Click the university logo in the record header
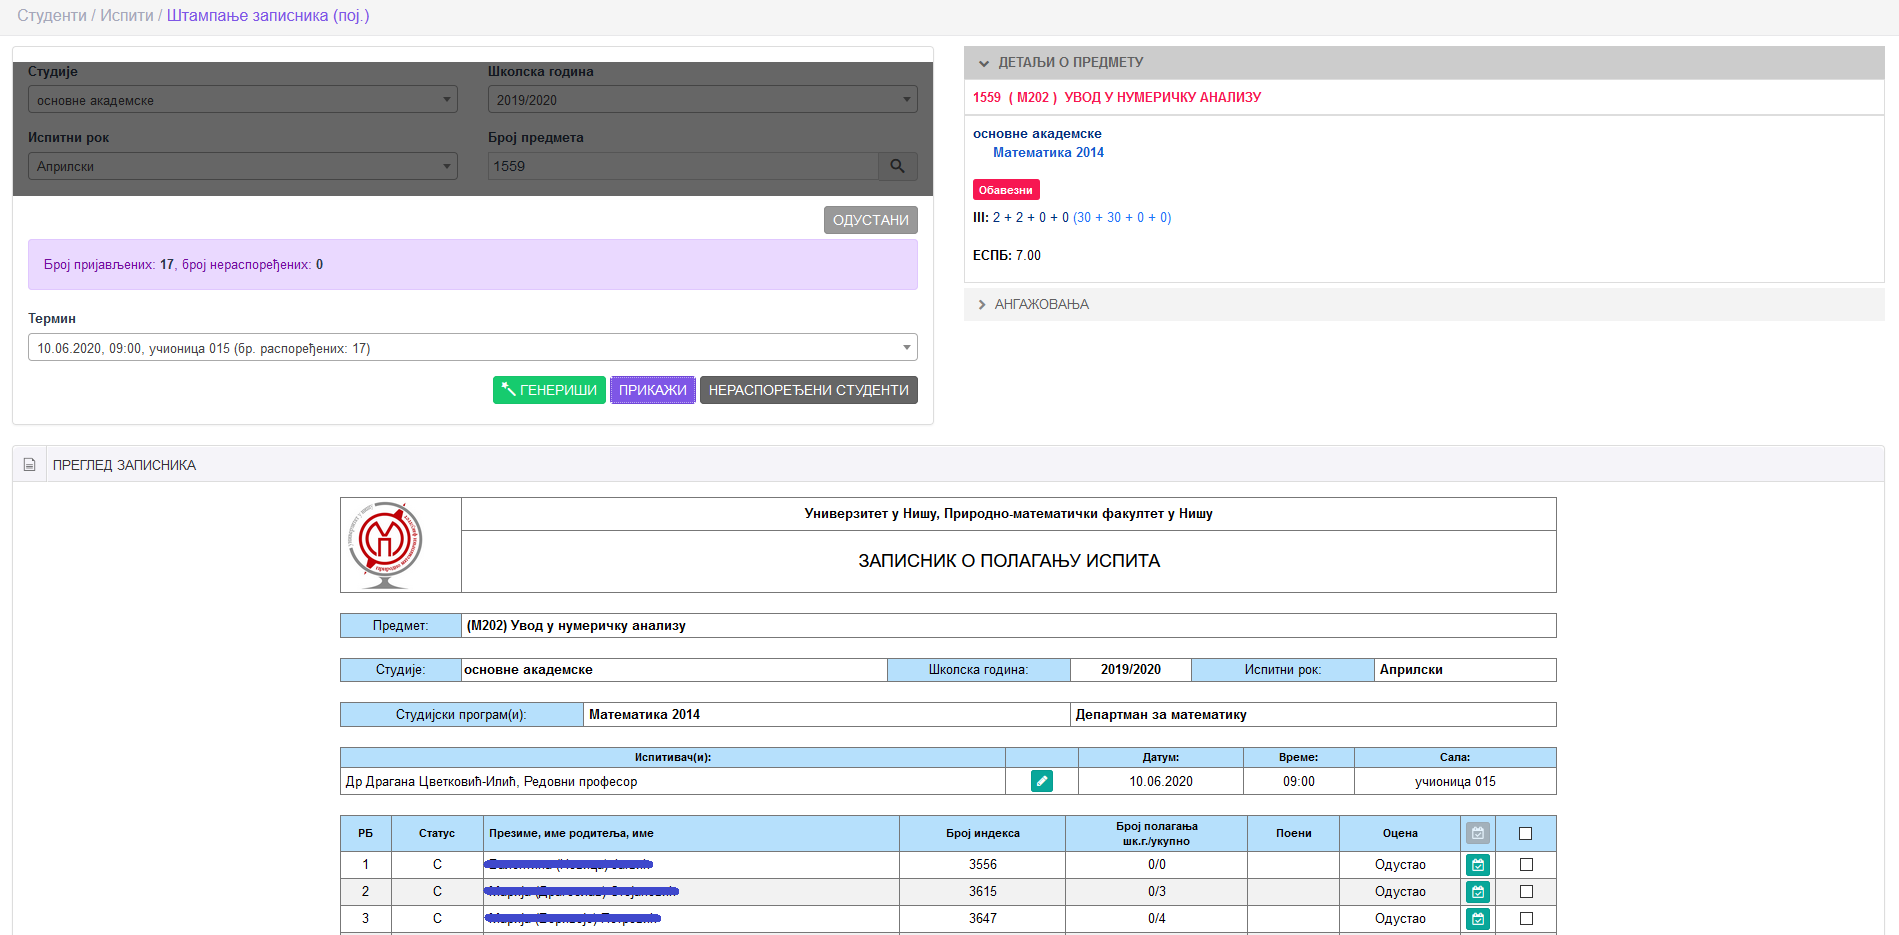Viewport: 1899px width, 935px height. 386,544
